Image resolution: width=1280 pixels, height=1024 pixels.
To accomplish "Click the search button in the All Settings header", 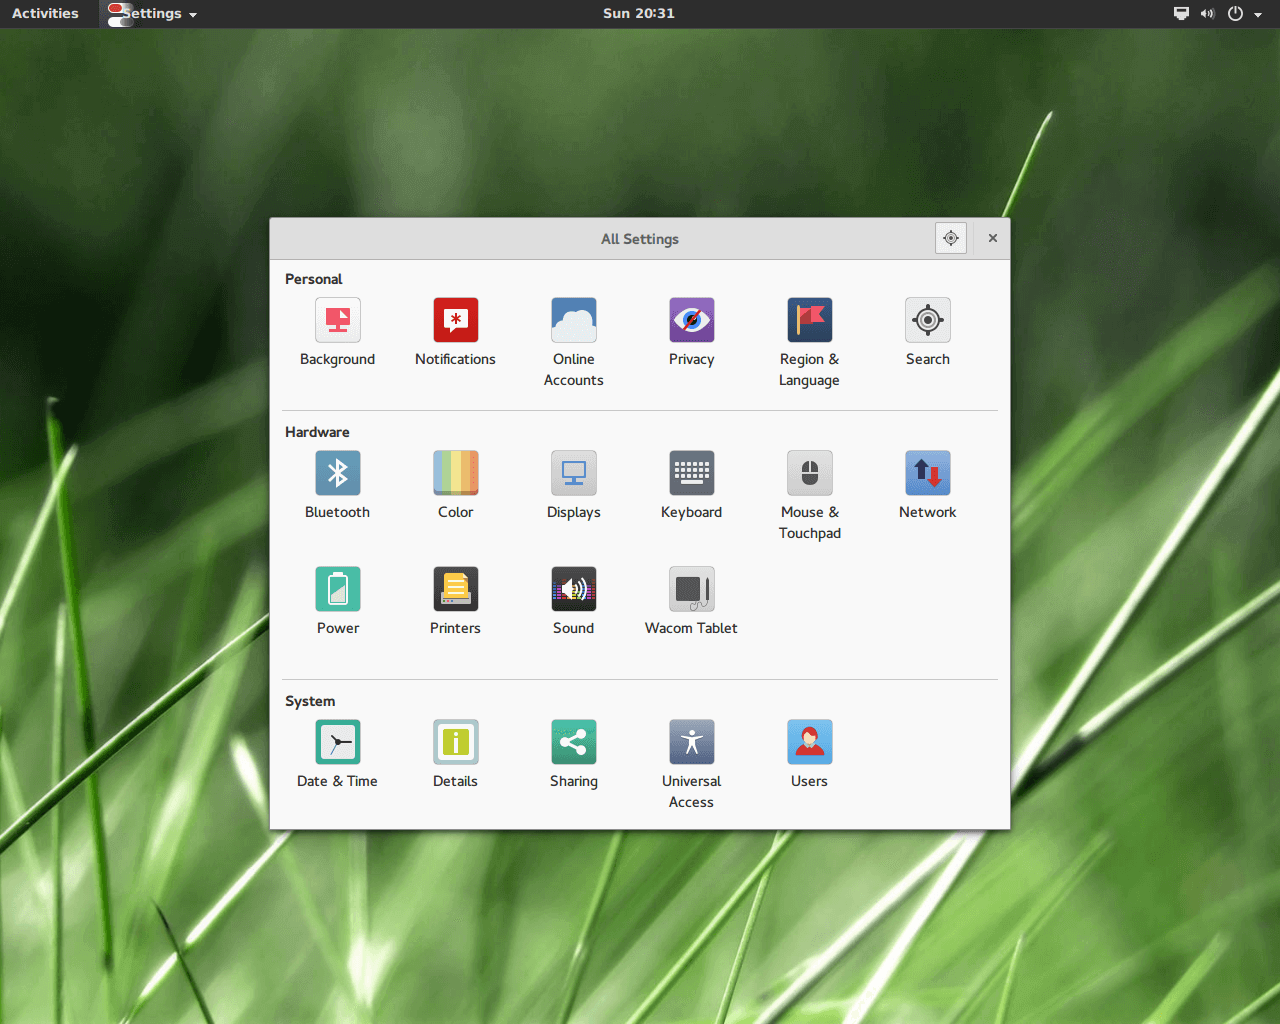I will [x=951, y=238].
